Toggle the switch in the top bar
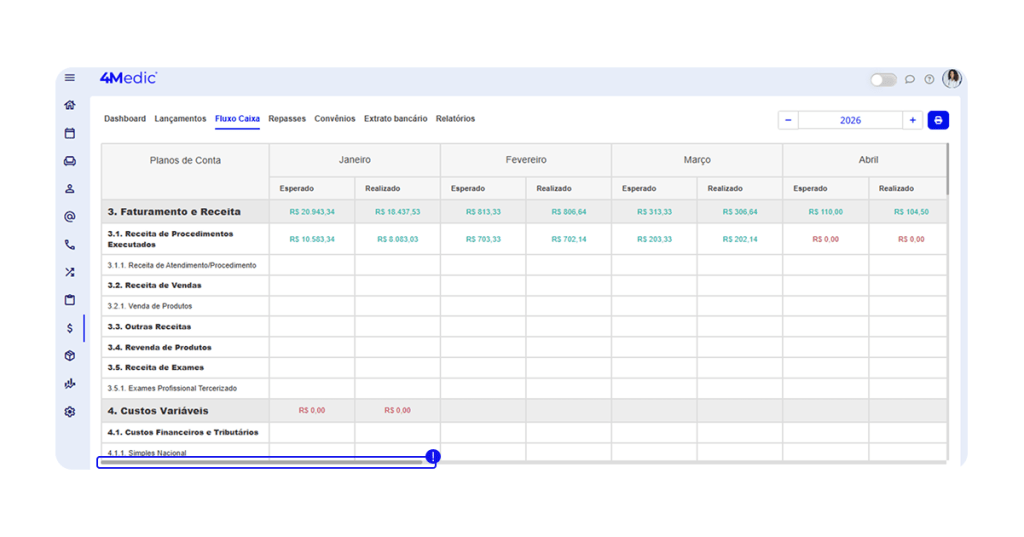 coord(883,79)
